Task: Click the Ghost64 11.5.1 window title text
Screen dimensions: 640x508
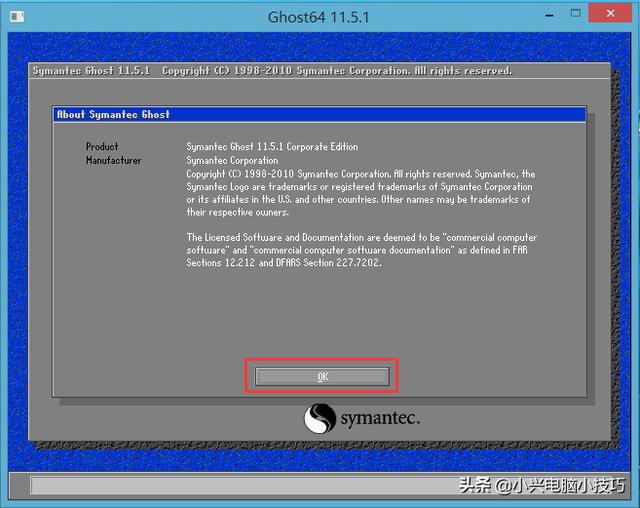Action: click(318, 17)
